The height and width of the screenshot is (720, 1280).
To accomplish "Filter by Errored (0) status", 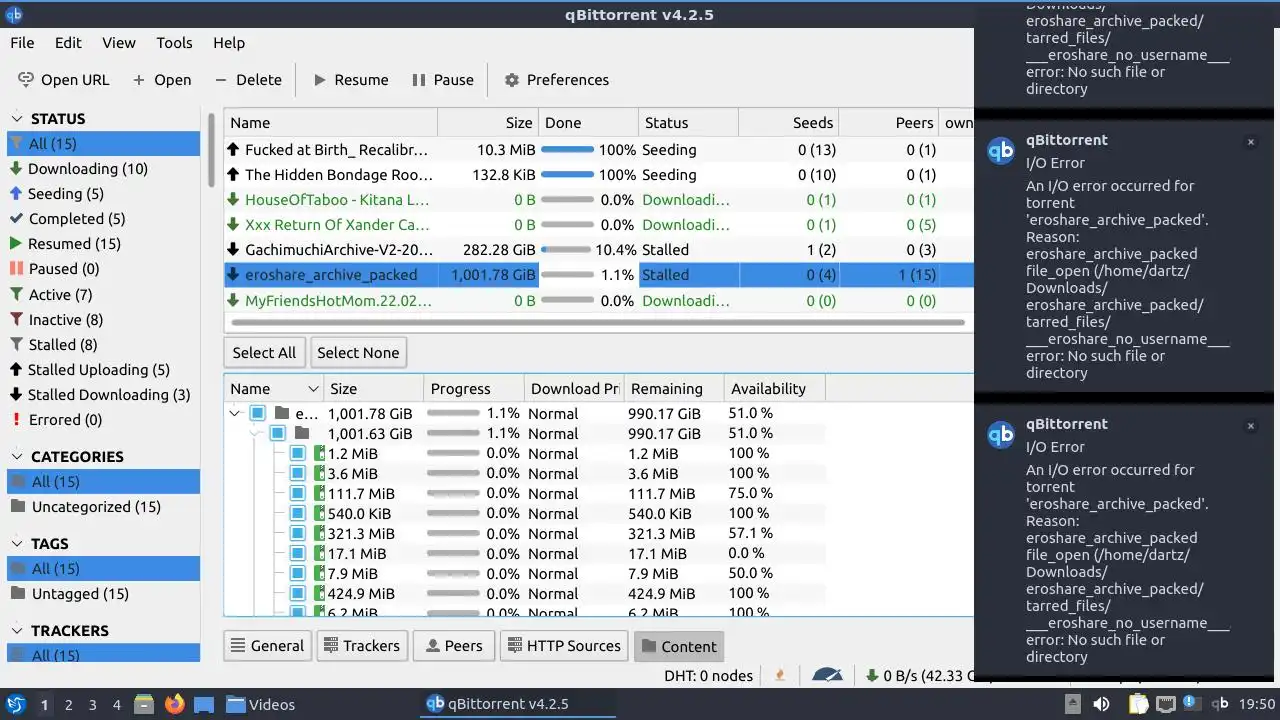I will tap(56, 420).
